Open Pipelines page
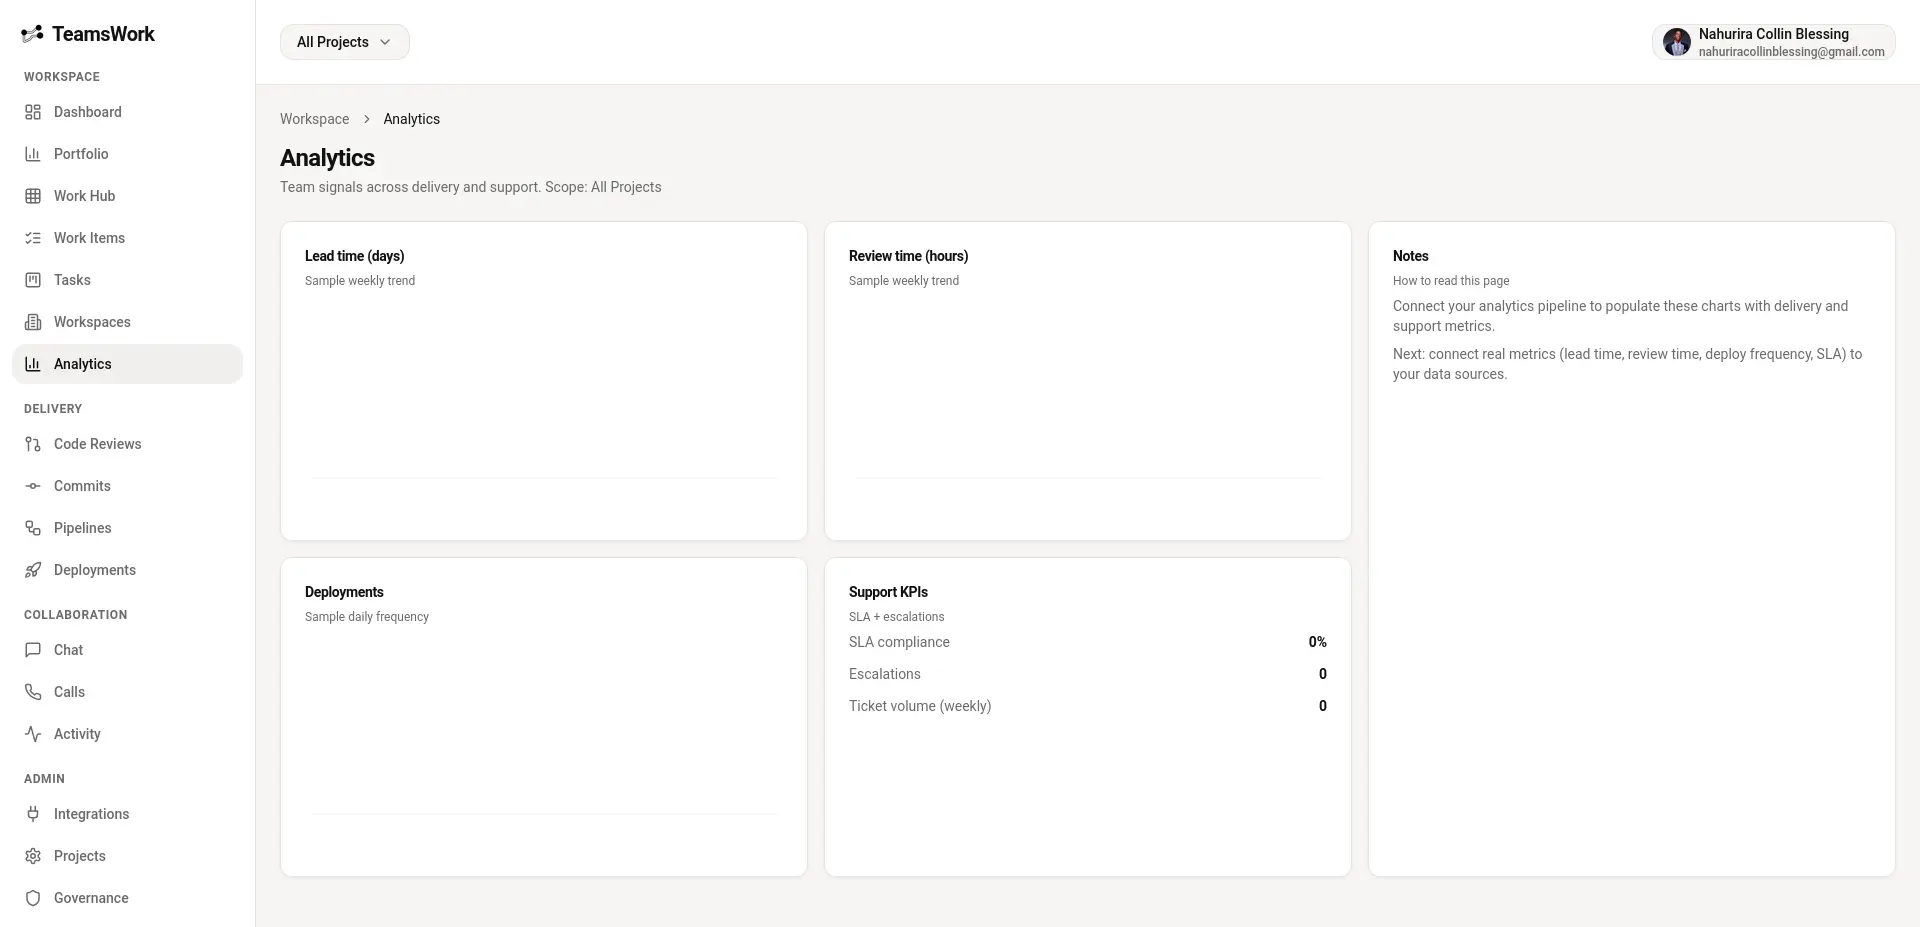The width and height of the screenshot is (1920, 927). (x=127, y=528)
